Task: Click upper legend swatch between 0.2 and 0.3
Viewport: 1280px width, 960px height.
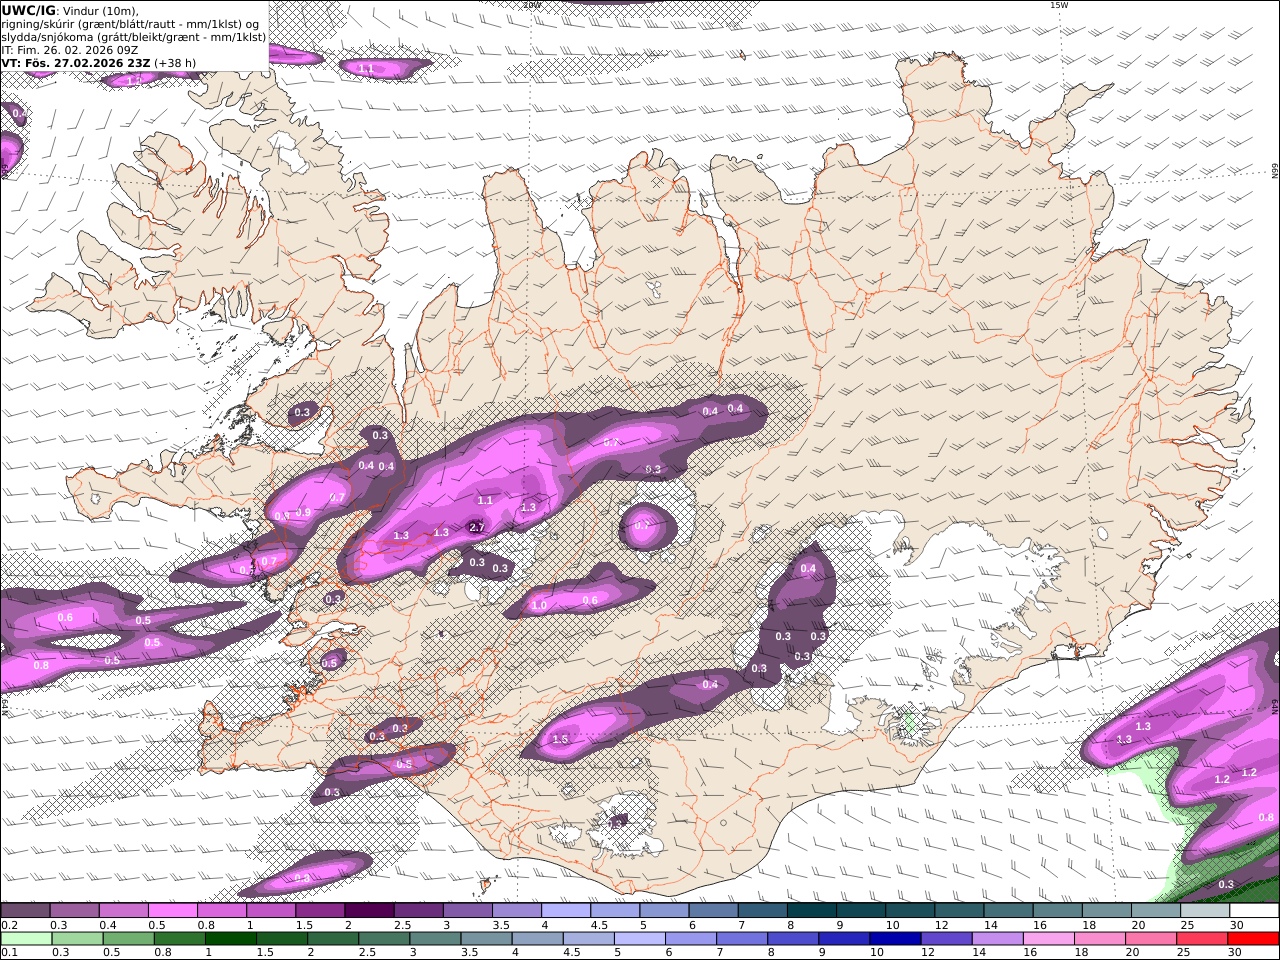Action: [25, 911]
